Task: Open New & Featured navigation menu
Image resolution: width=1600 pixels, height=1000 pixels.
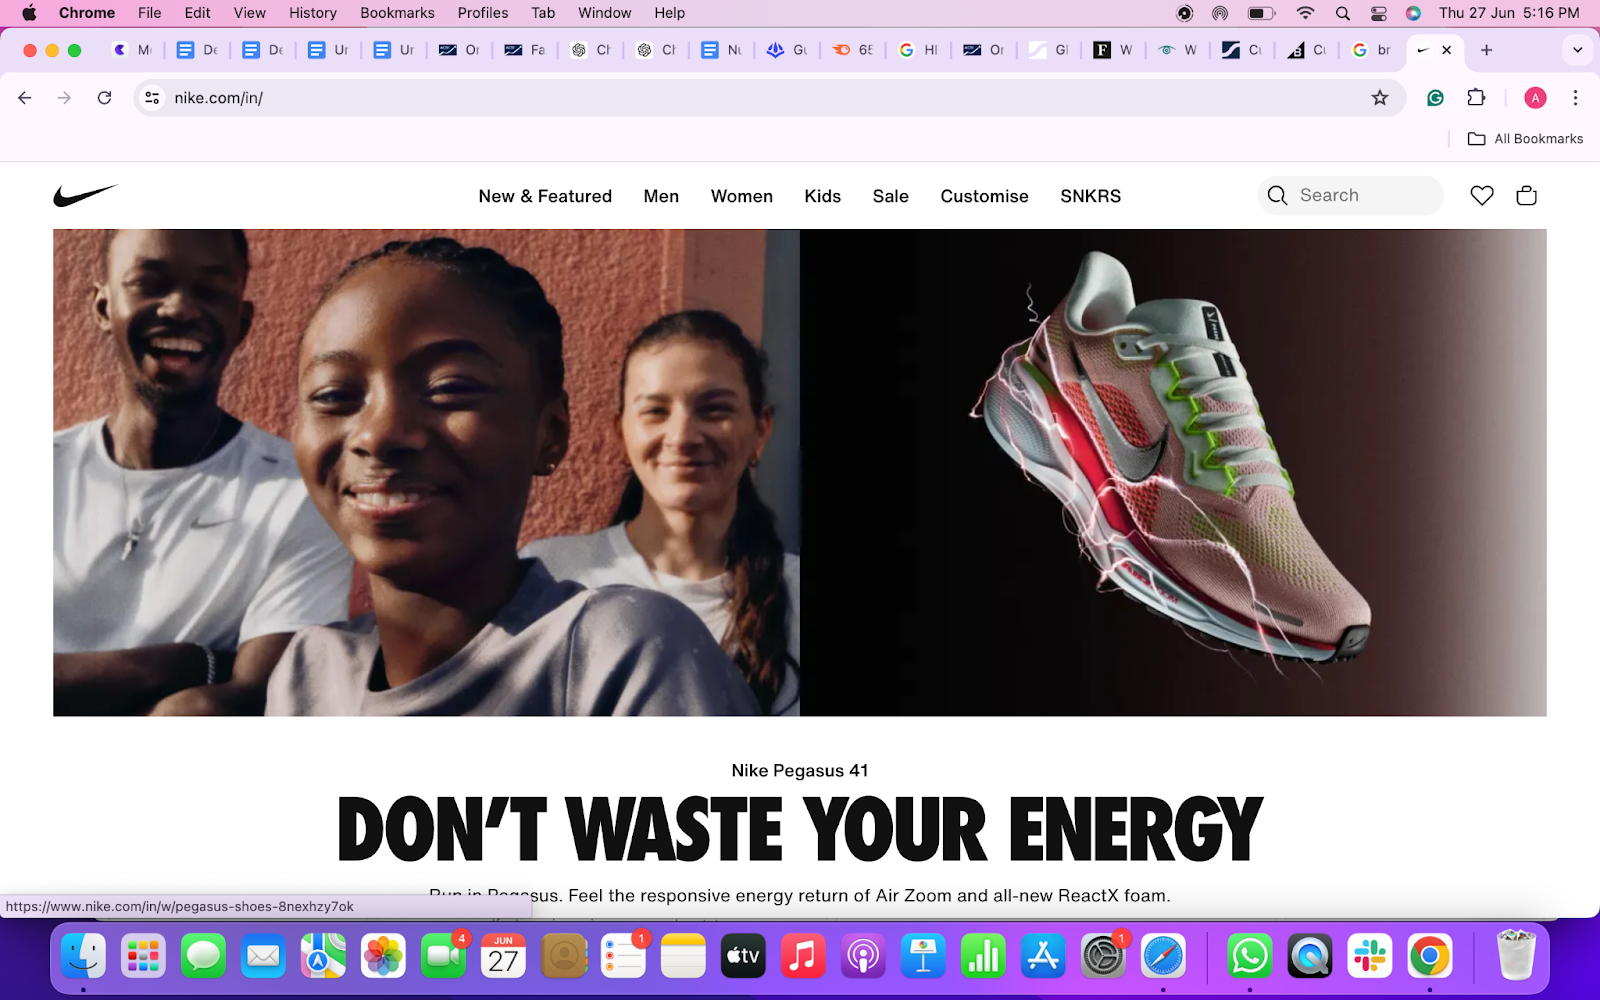Action: point(545,196)
